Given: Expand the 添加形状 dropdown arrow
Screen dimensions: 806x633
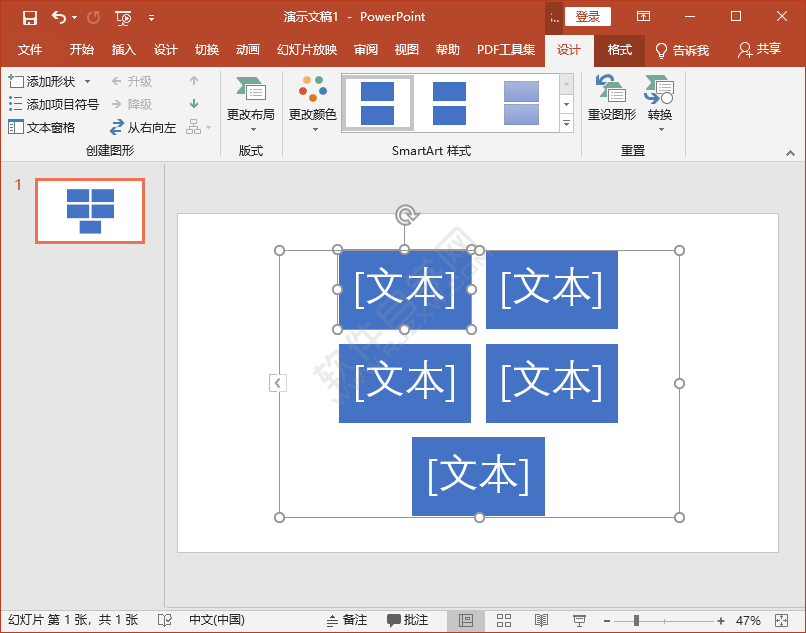Looking at the screenshot, I should click(x=87, y=82).
